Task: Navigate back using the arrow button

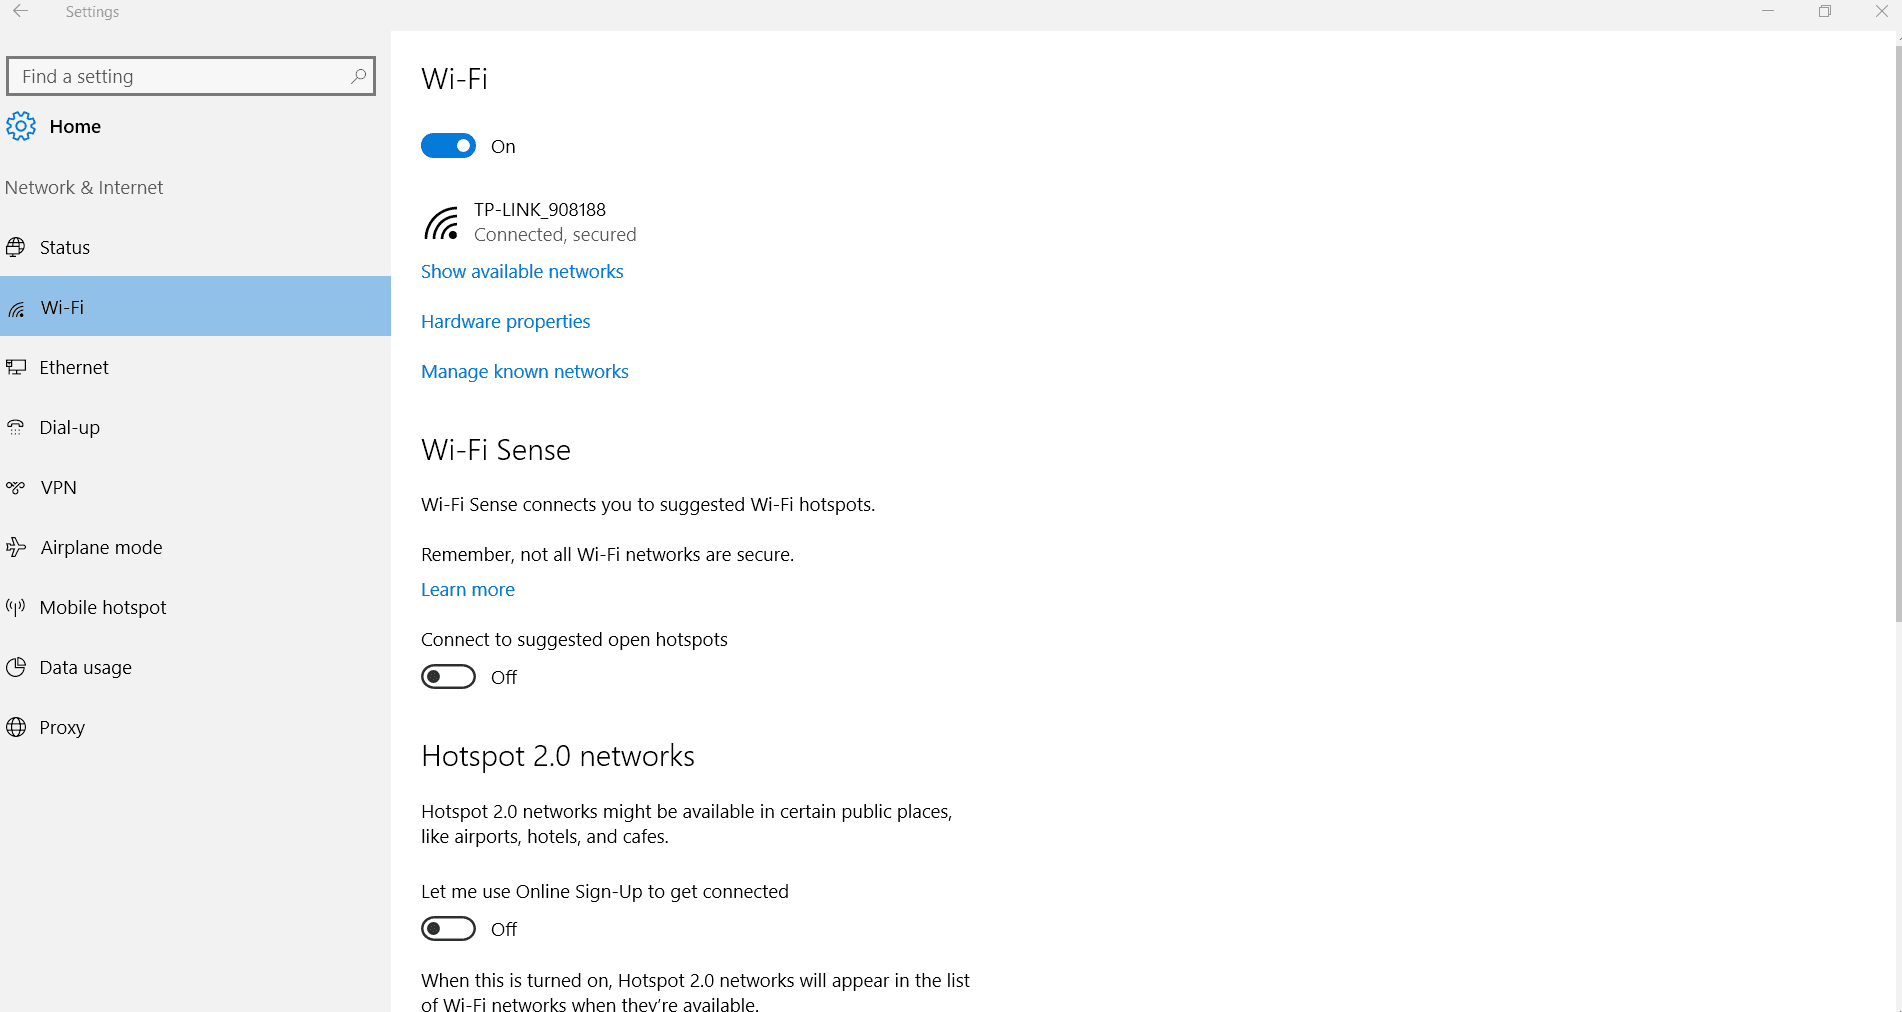Action: pos(20,11)
